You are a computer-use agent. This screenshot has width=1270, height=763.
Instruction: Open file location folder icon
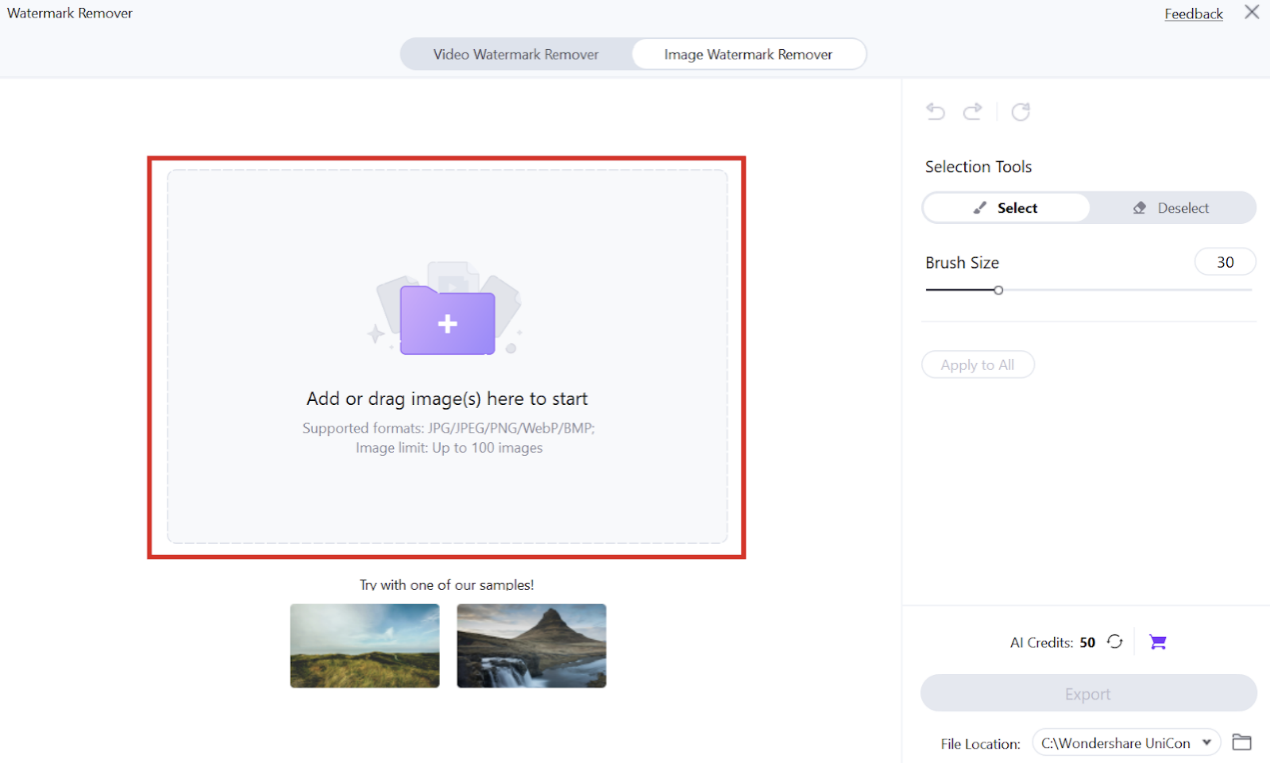[1242, 742]
